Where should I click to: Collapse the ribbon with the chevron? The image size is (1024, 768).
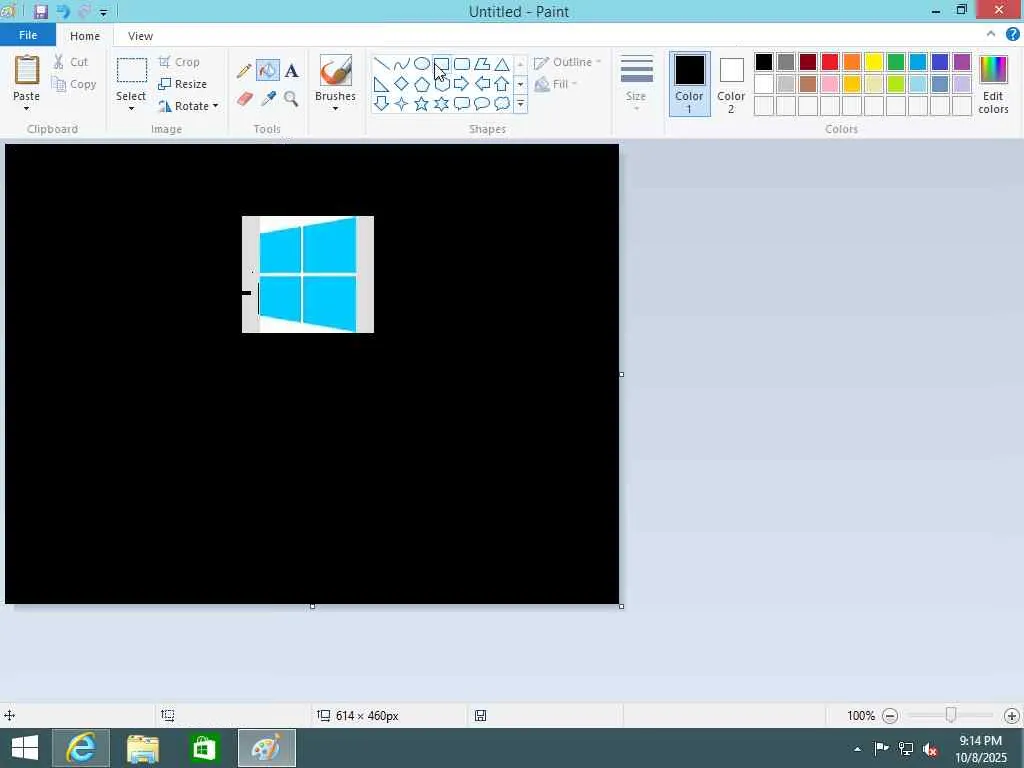991,34
